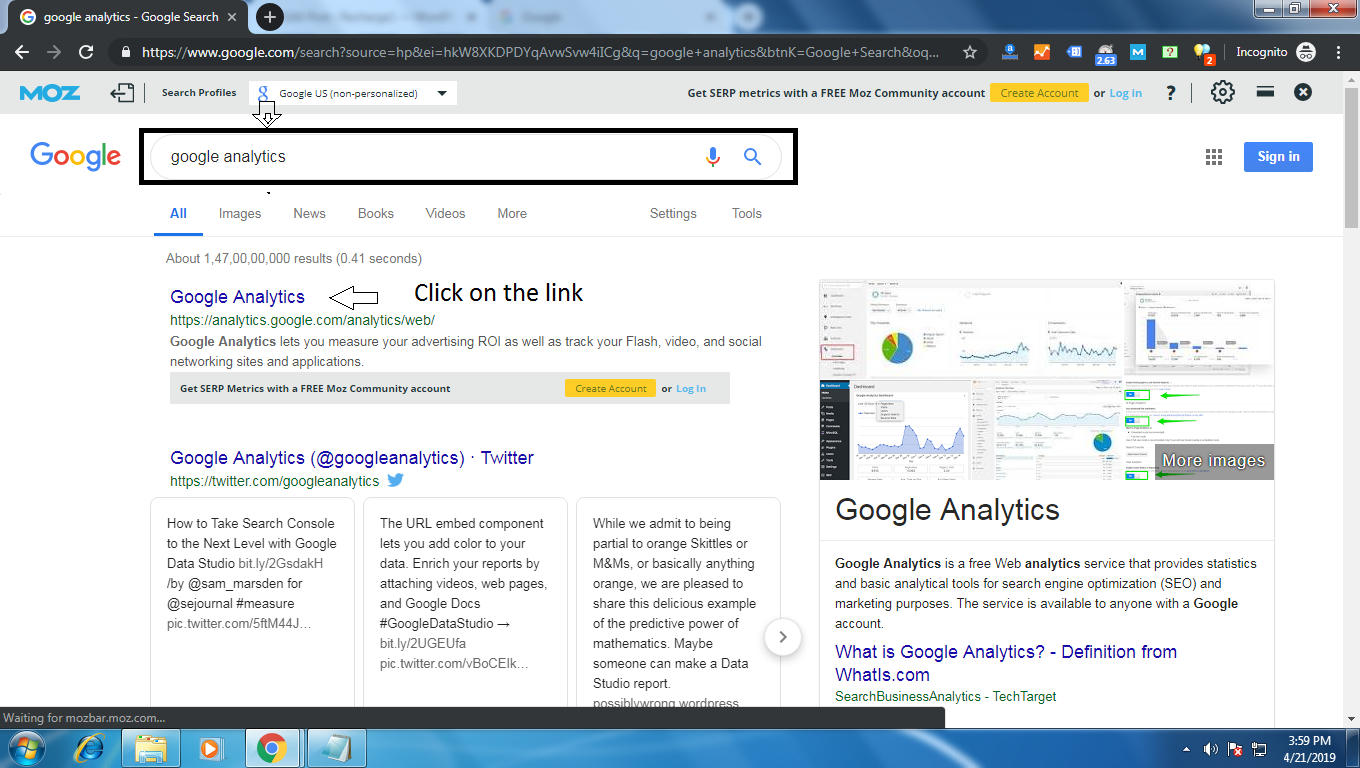Click page vertical scrollbar
Screen dimensions: 1360x768
(x=1351, y=160)
